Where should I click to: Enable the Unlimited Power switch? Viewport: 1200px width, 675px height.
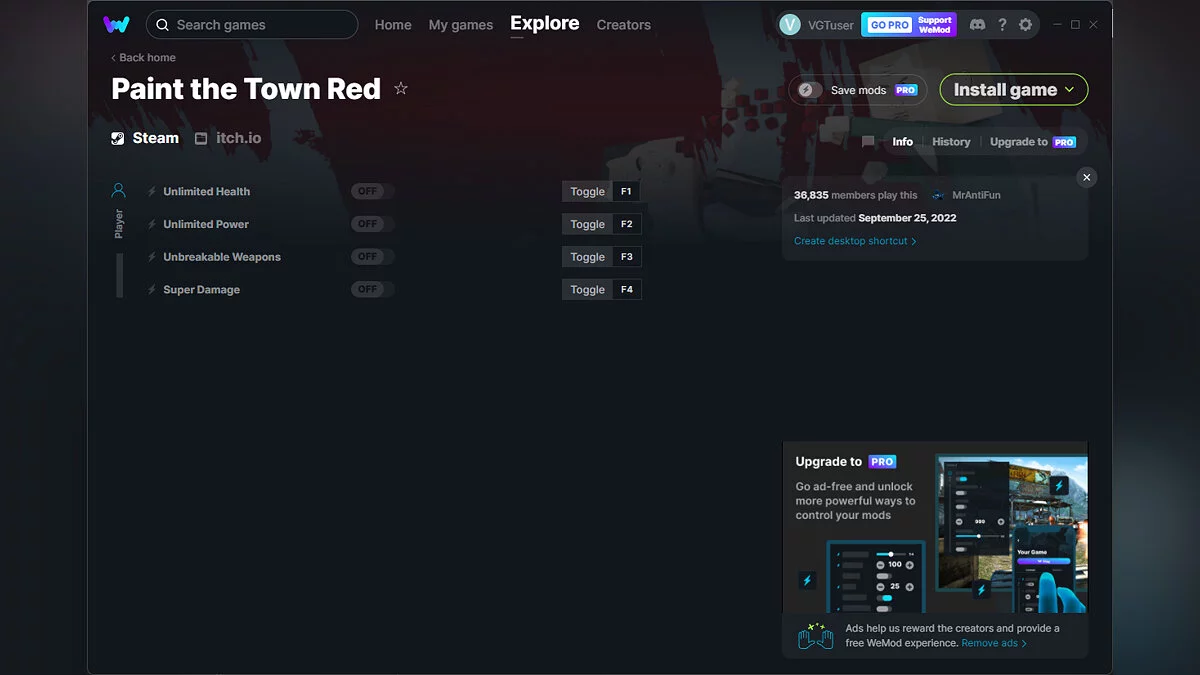point(372,224)
